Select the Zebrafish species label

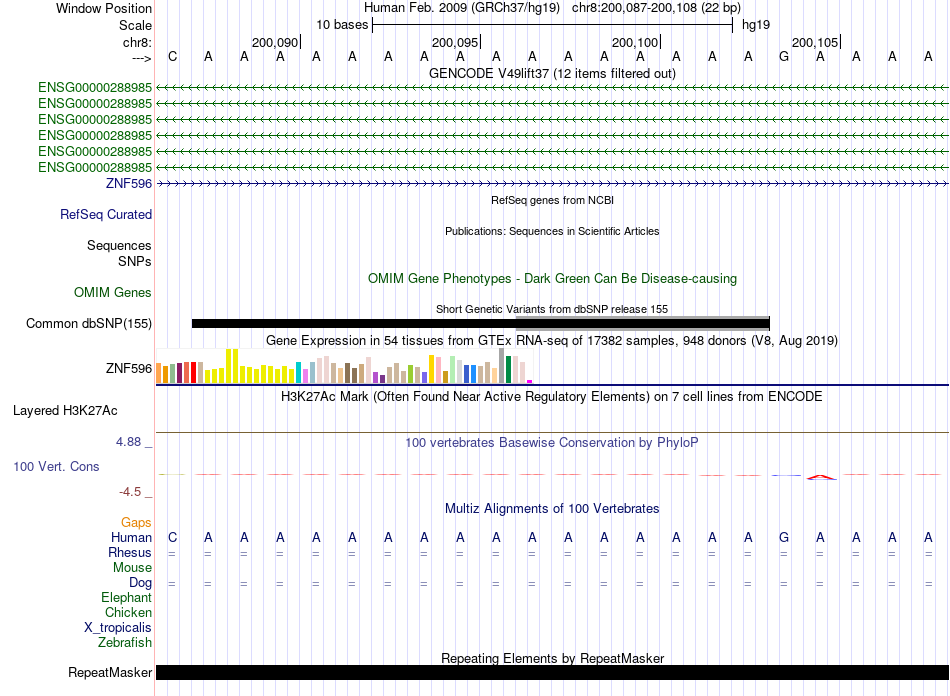(x=125, y=642)
